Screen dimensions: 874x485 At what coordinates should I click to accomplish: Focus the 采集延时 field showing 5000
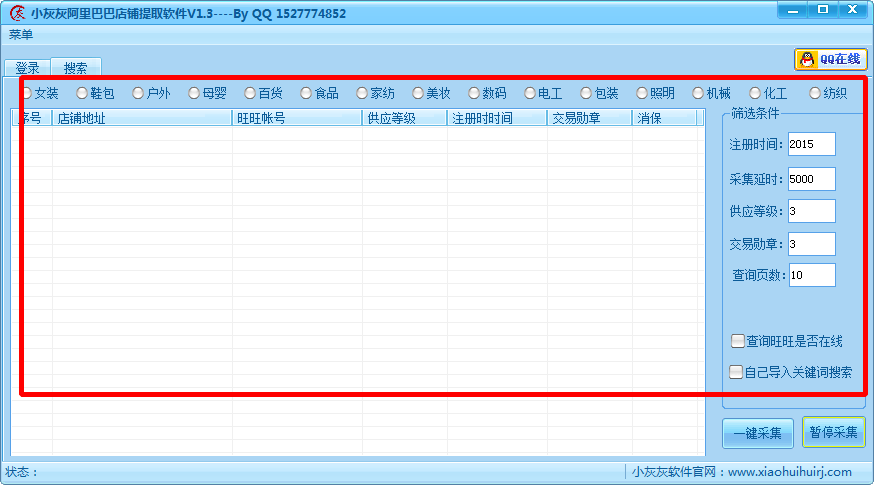point(812,179)
